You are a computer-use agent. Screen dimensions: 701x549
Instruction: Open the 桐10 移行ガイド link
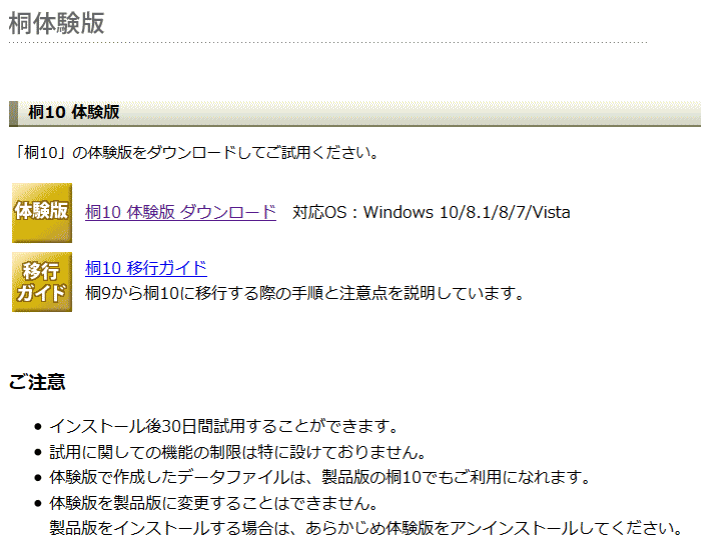(x=146, y=268)
